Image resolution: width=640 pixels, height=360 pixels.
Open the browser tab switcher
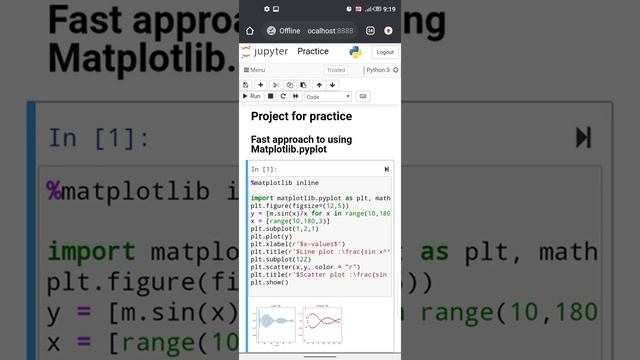370,31
